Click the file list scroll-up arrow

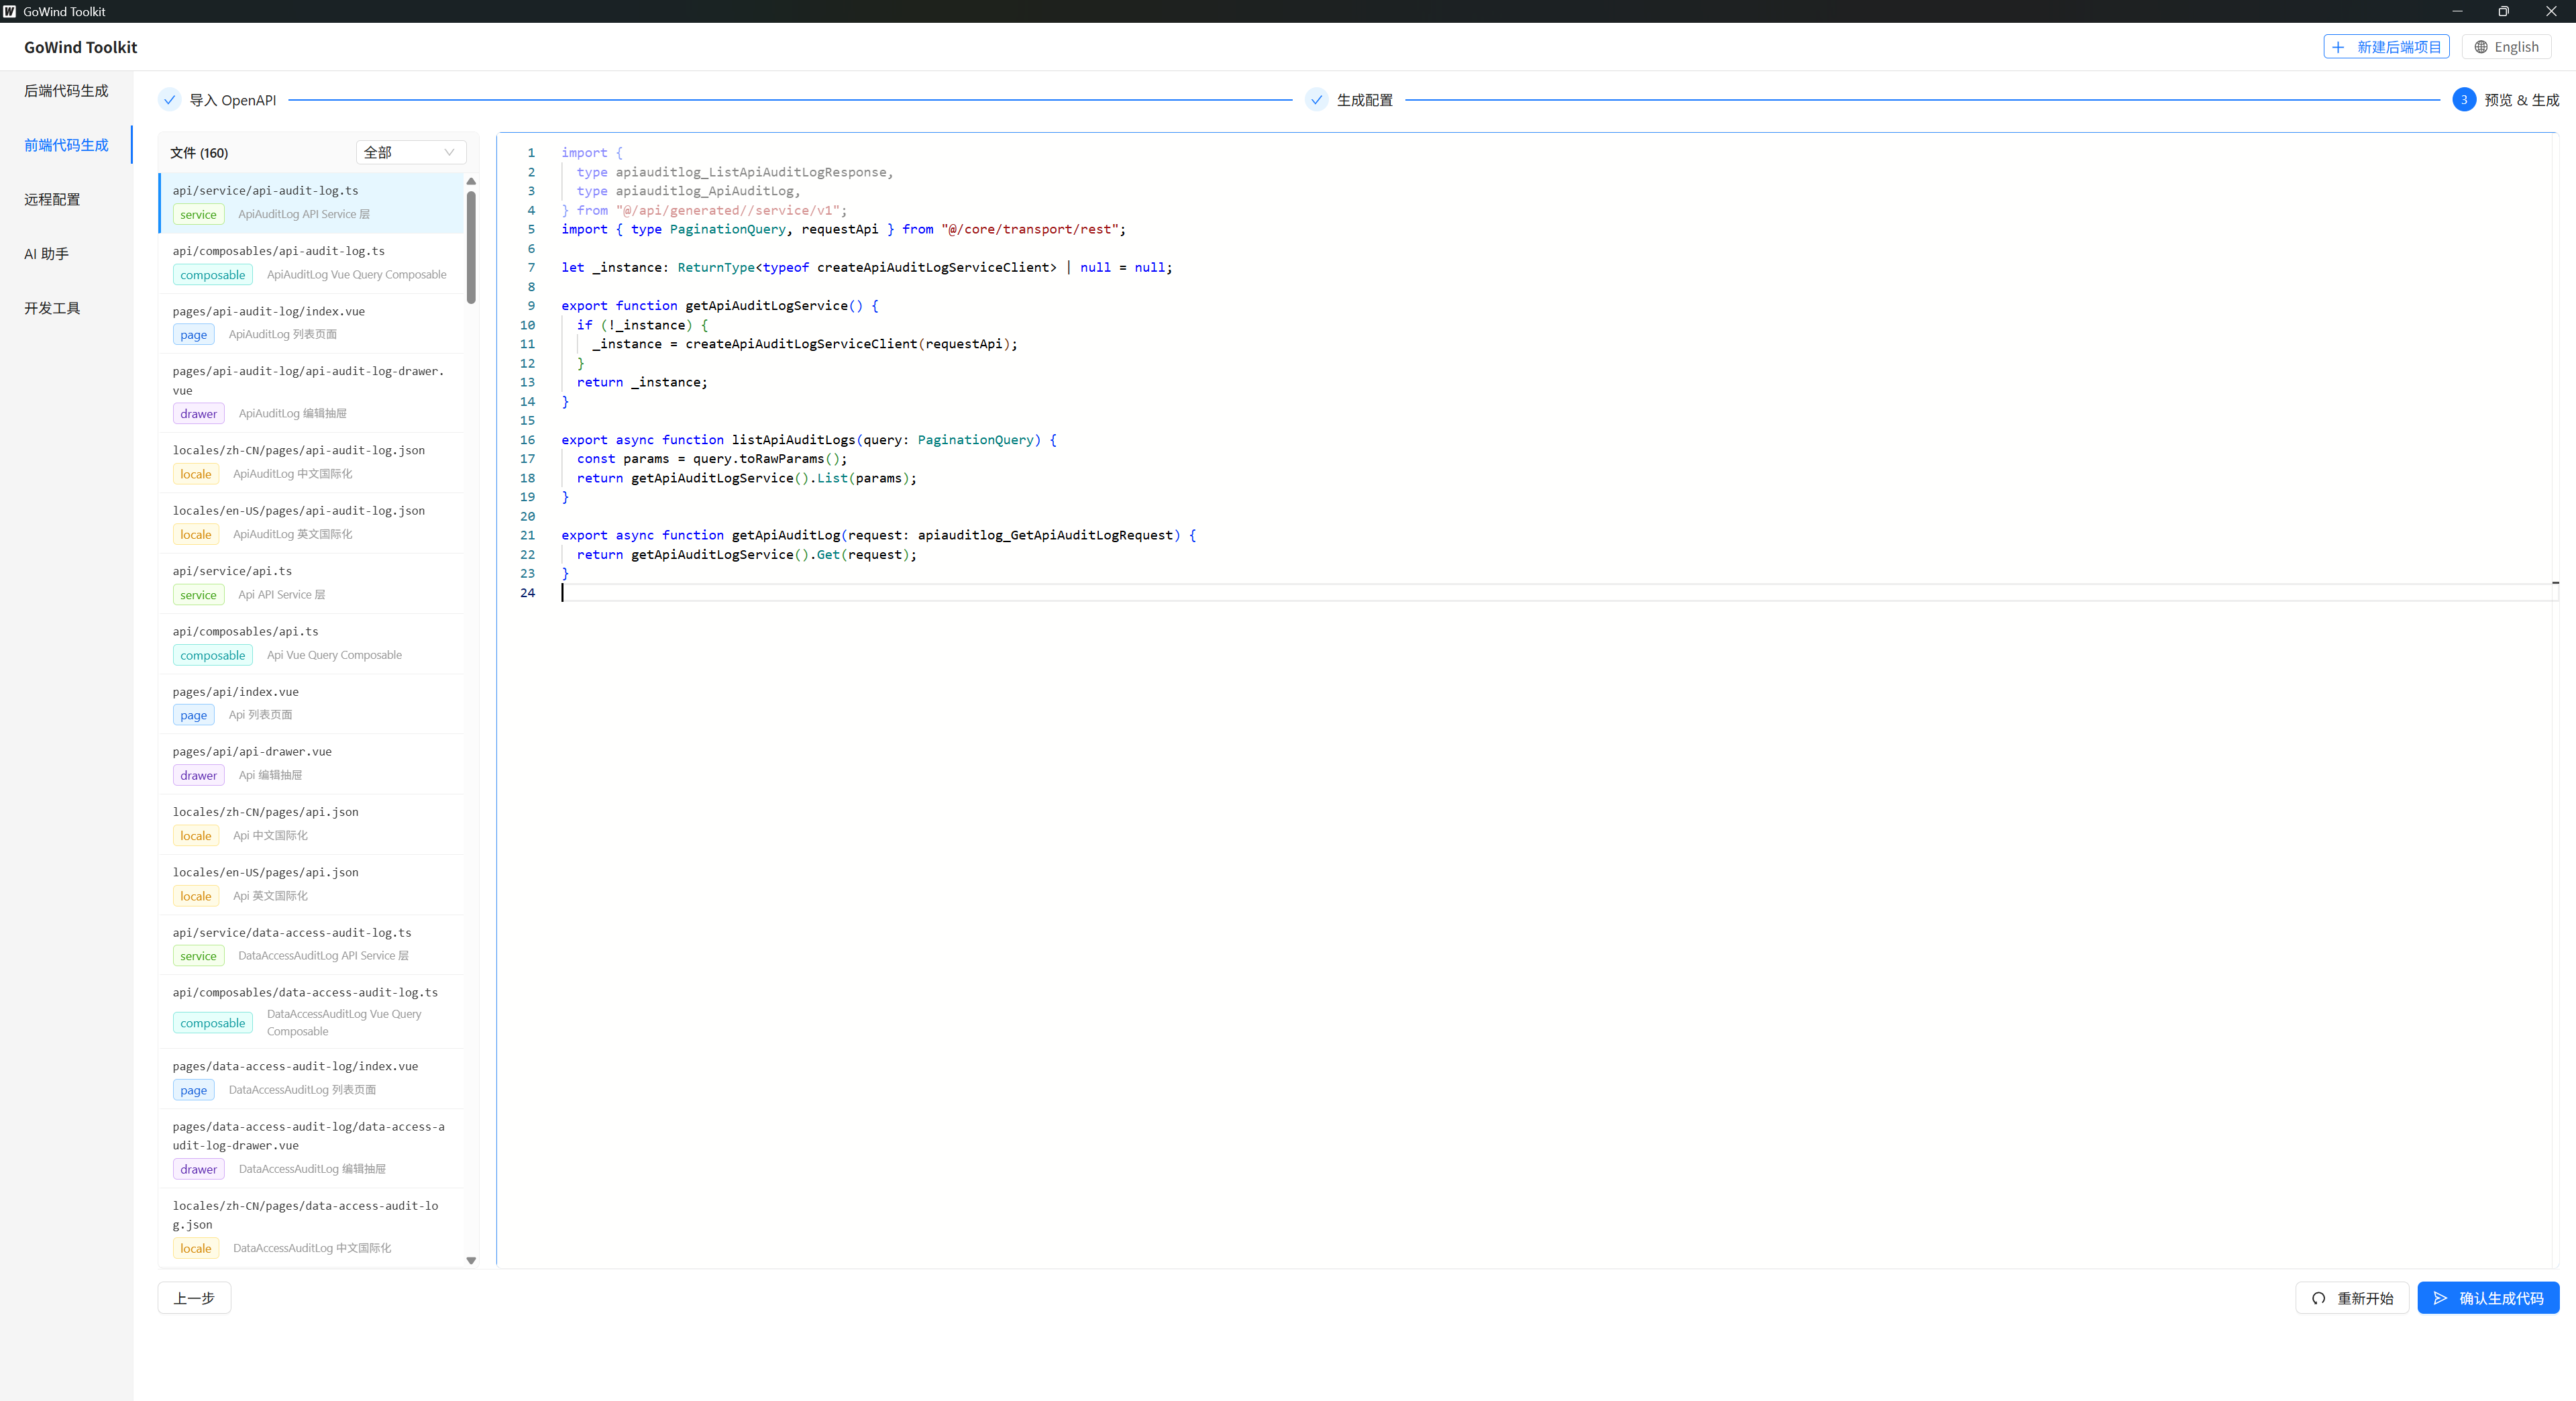(x=471, y=181)
